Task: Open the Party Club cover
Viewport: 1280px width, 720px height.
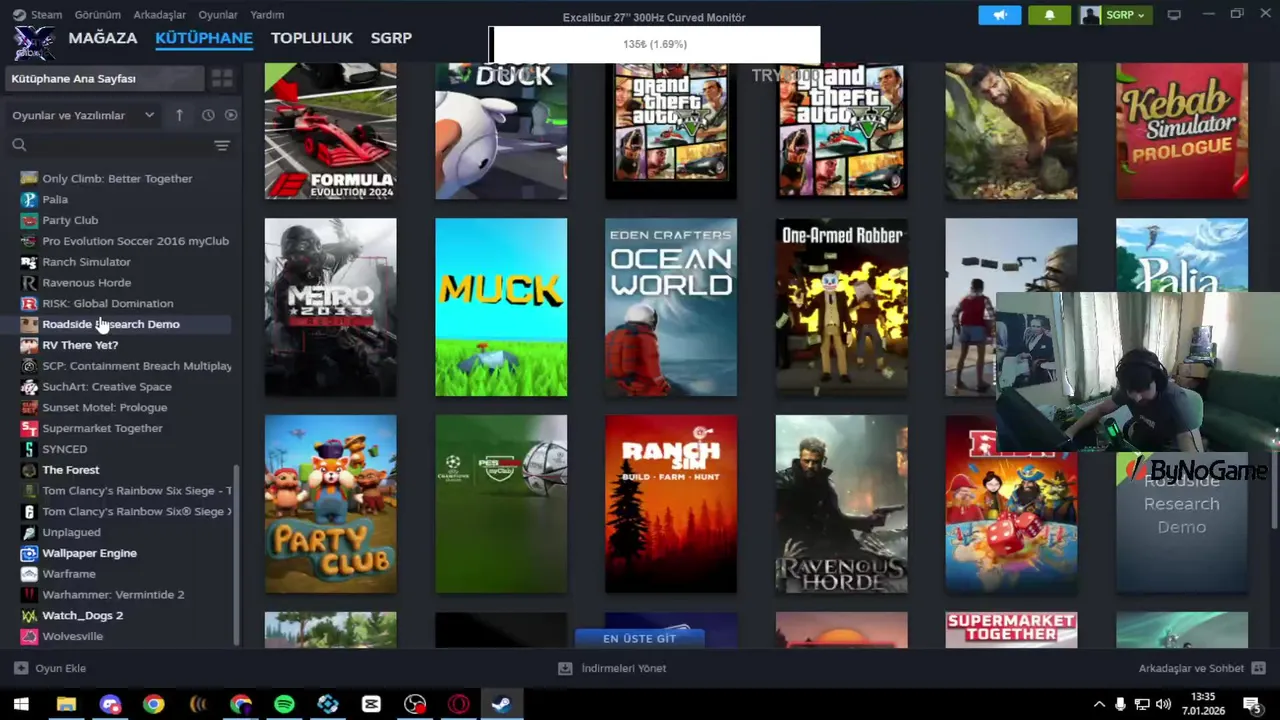Action: (x=330, y=504)
